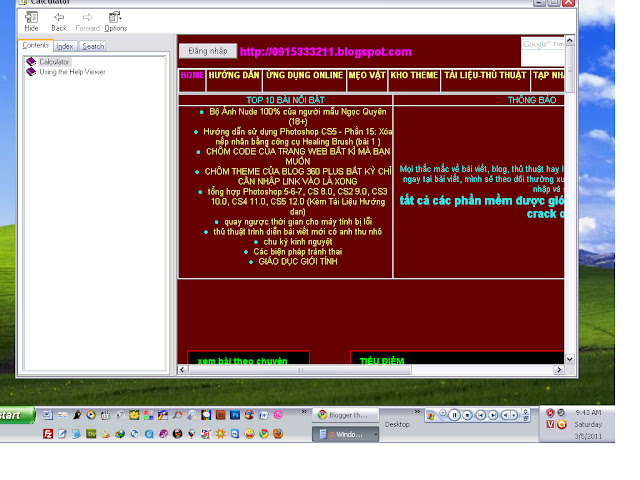Open the ỨNG DỤNG ONLINE menu item
This screenshot has height=480, width=640.
304,75
